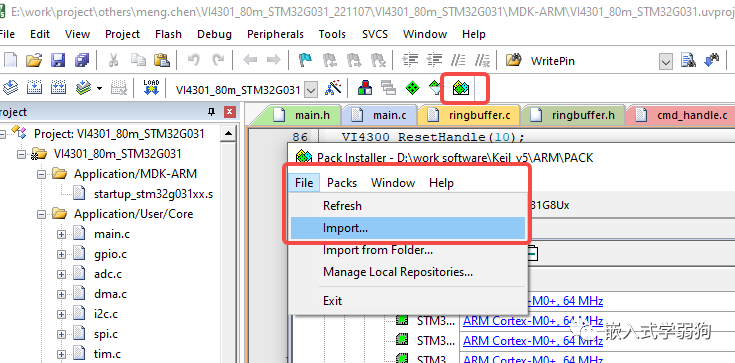This screenshot has width=735, height=363.
Task: Expand the spi.c tree node
Action: [61, 334]
